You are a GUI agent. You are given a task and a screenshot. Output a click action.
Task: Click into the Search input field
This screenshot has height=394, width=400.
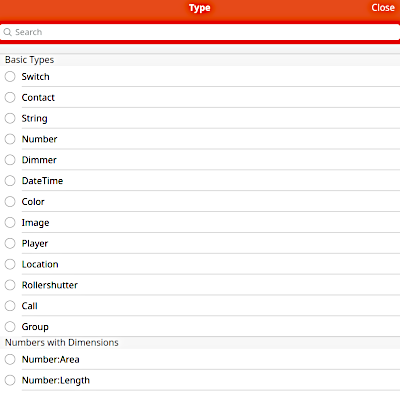pos(200,32)
